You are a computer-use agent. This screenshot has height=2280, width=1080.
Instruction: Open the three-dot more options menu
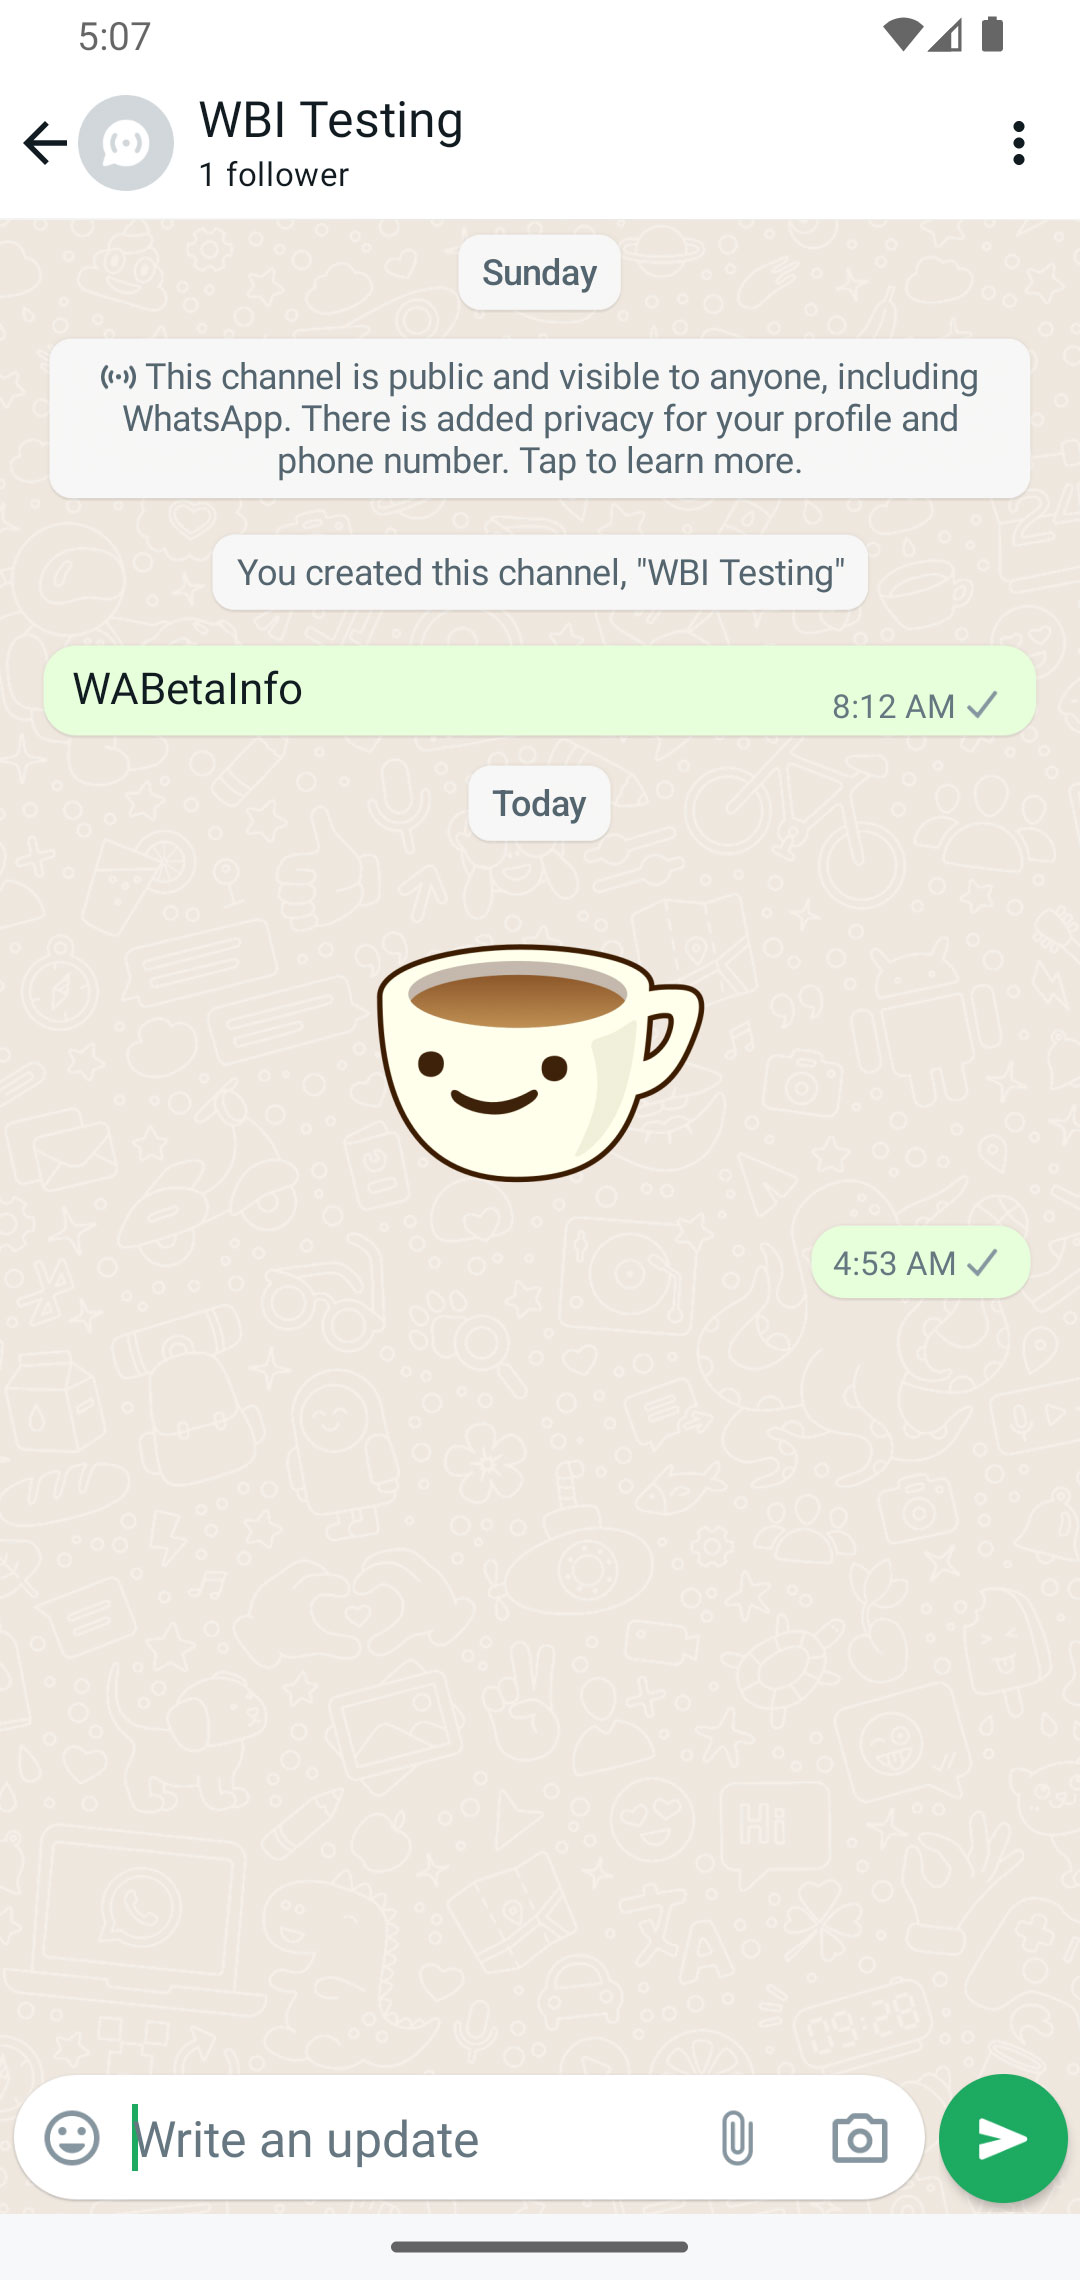click(1019, 143)
